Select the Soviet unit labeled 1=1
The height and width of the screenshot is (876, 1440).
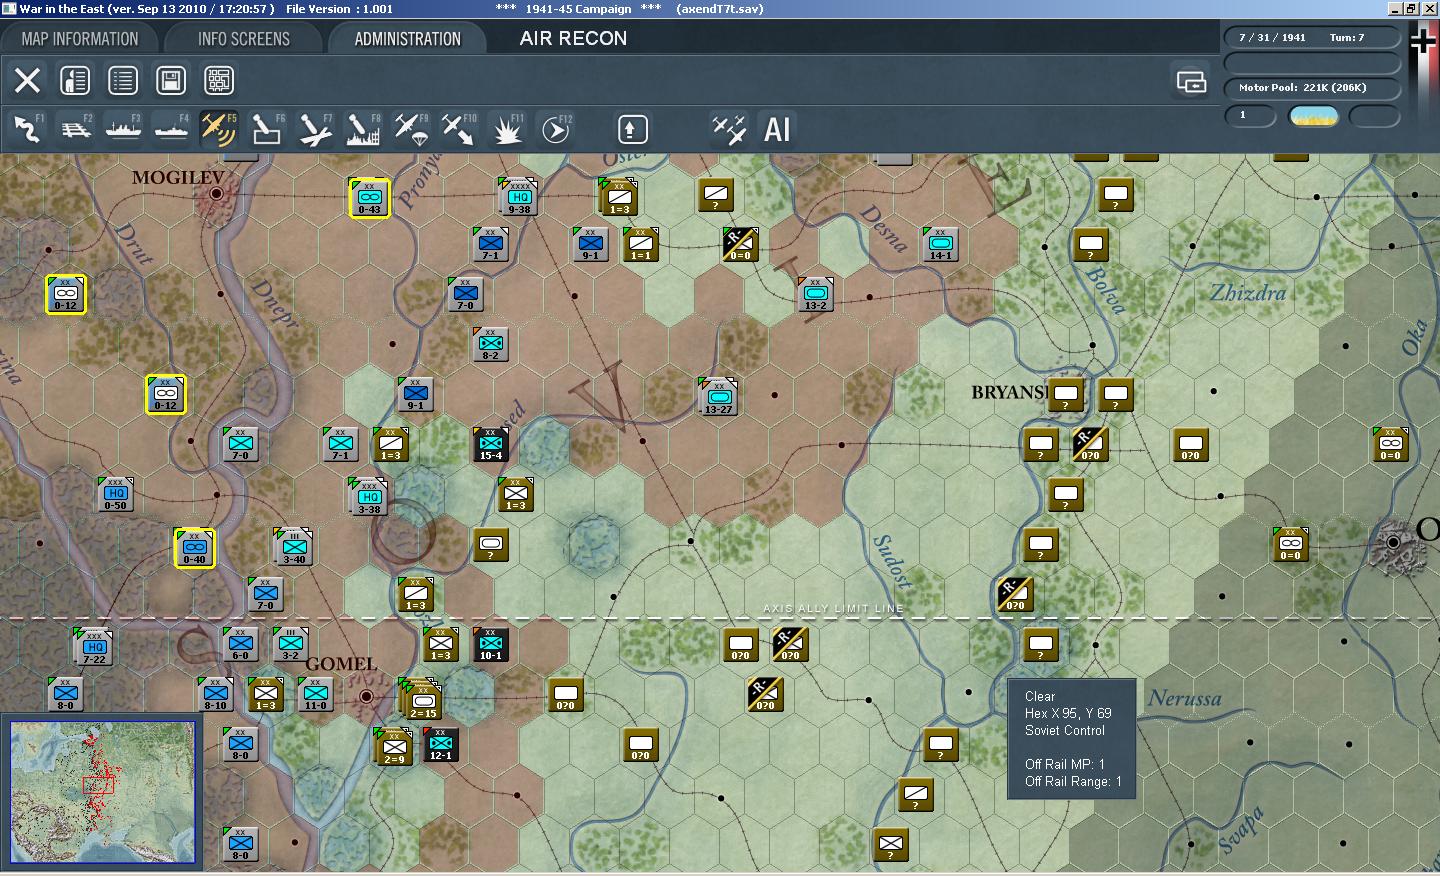pyautogui.click(x=640, y=244)
